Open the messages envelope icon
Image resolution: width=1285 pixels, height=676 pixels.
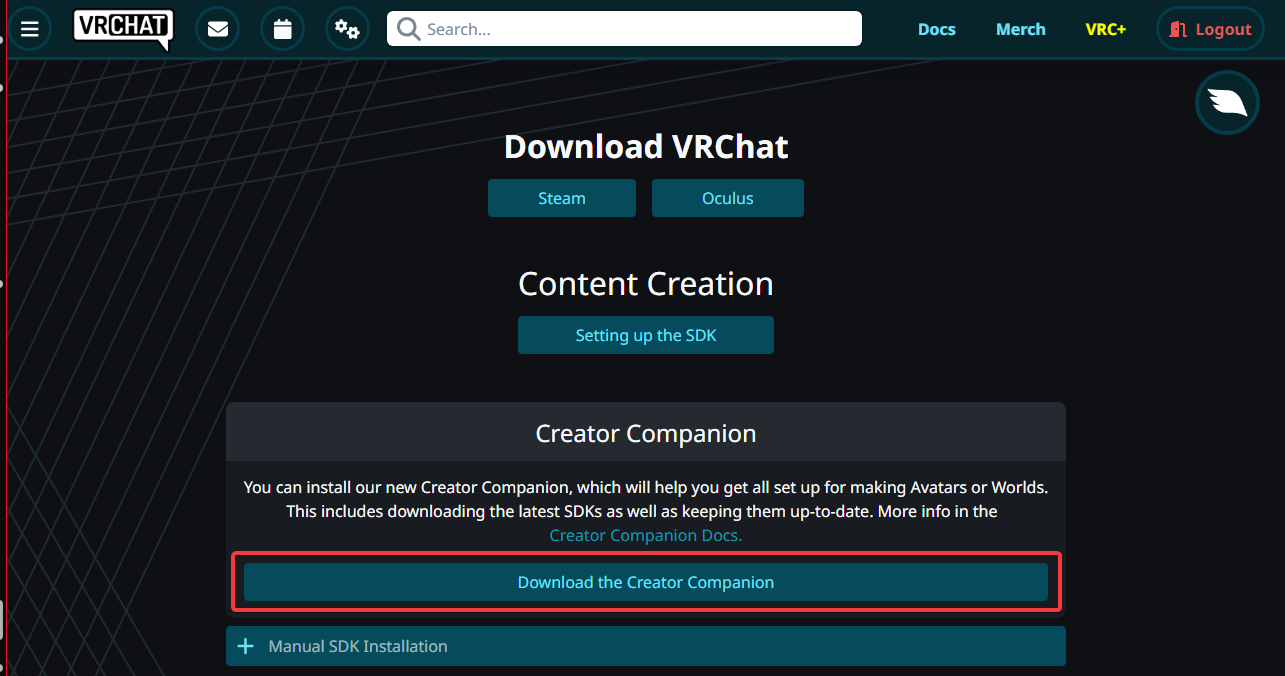point(217,29)
